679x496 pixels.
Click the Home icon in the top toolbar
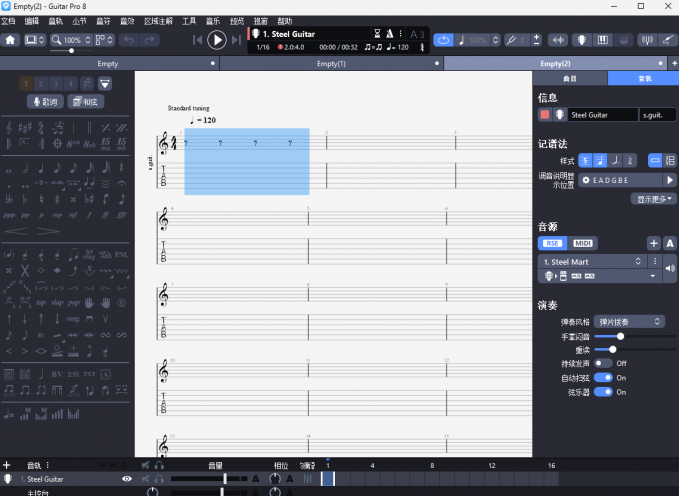point(10,40)
